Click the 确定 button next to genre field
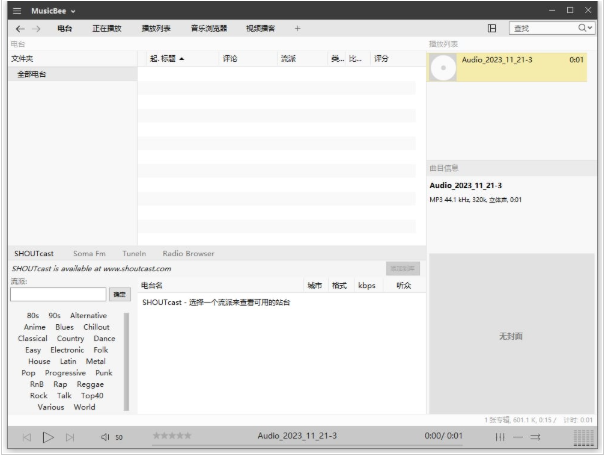This screenshot has height=457, width=605. coord(119,294)
